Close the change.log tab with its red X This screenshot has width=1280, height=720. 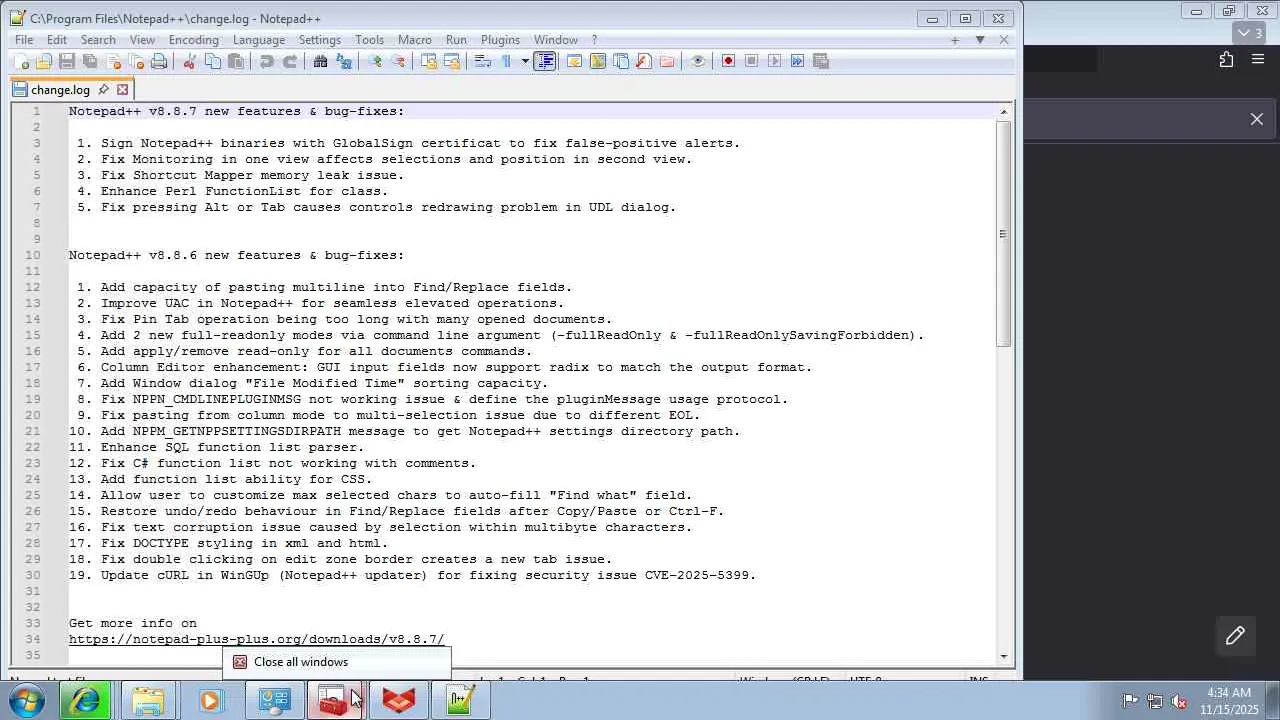tap(122, 90)
